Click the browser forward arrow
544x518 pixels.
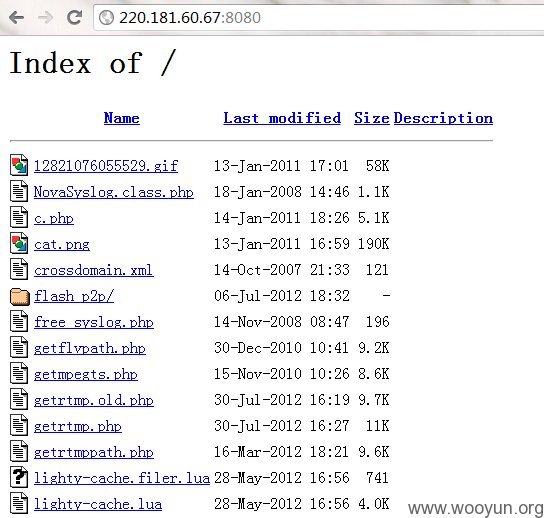tap(45, 17)
